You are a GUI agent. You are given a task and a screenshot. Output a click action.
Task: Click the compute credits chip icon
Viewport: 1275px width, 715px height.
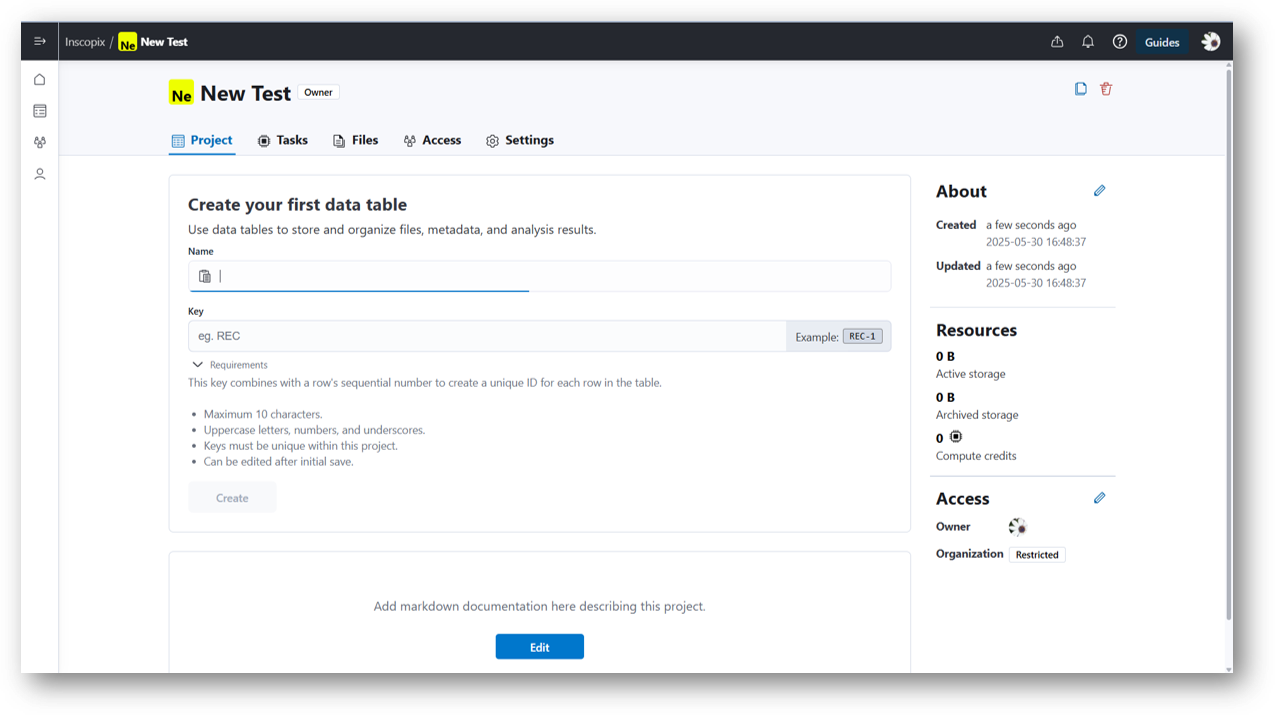click(956, 437)
